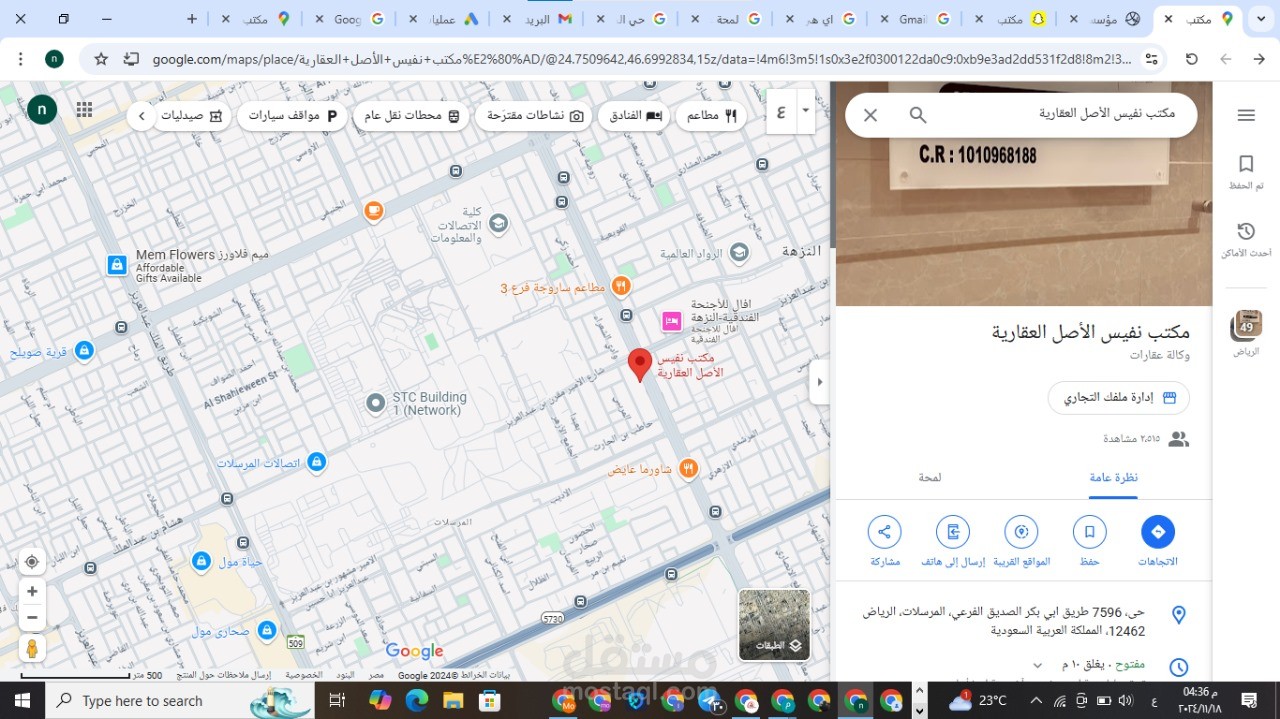
Task: Click the Windows Start button
Action: (x=22, y=700)
